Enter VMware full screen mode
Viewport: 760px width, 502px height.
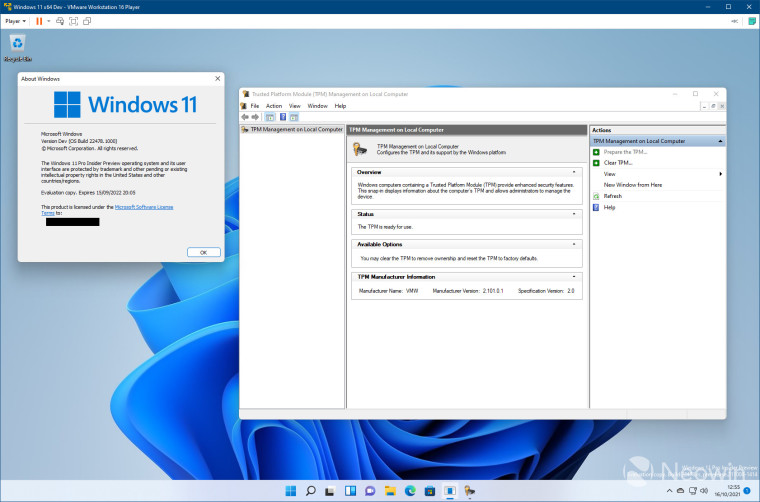click(x=74, y=21)
